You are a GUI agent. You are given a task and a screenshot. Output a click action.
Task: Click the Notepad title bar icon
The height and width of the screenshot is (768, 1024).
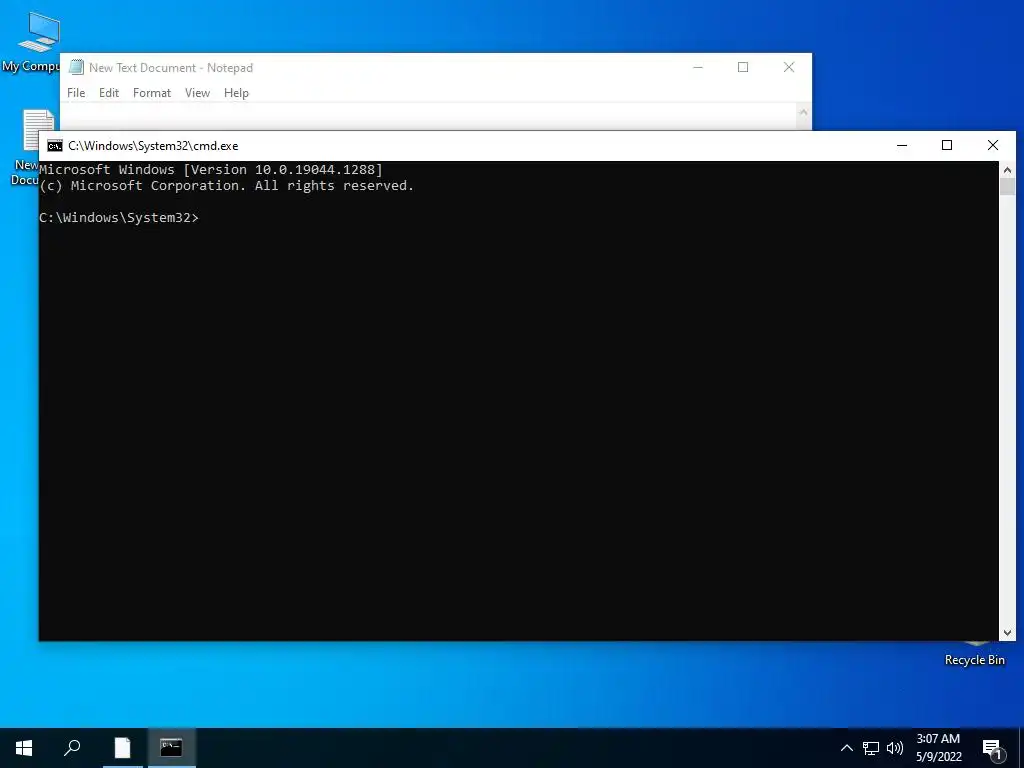point(76,67)
